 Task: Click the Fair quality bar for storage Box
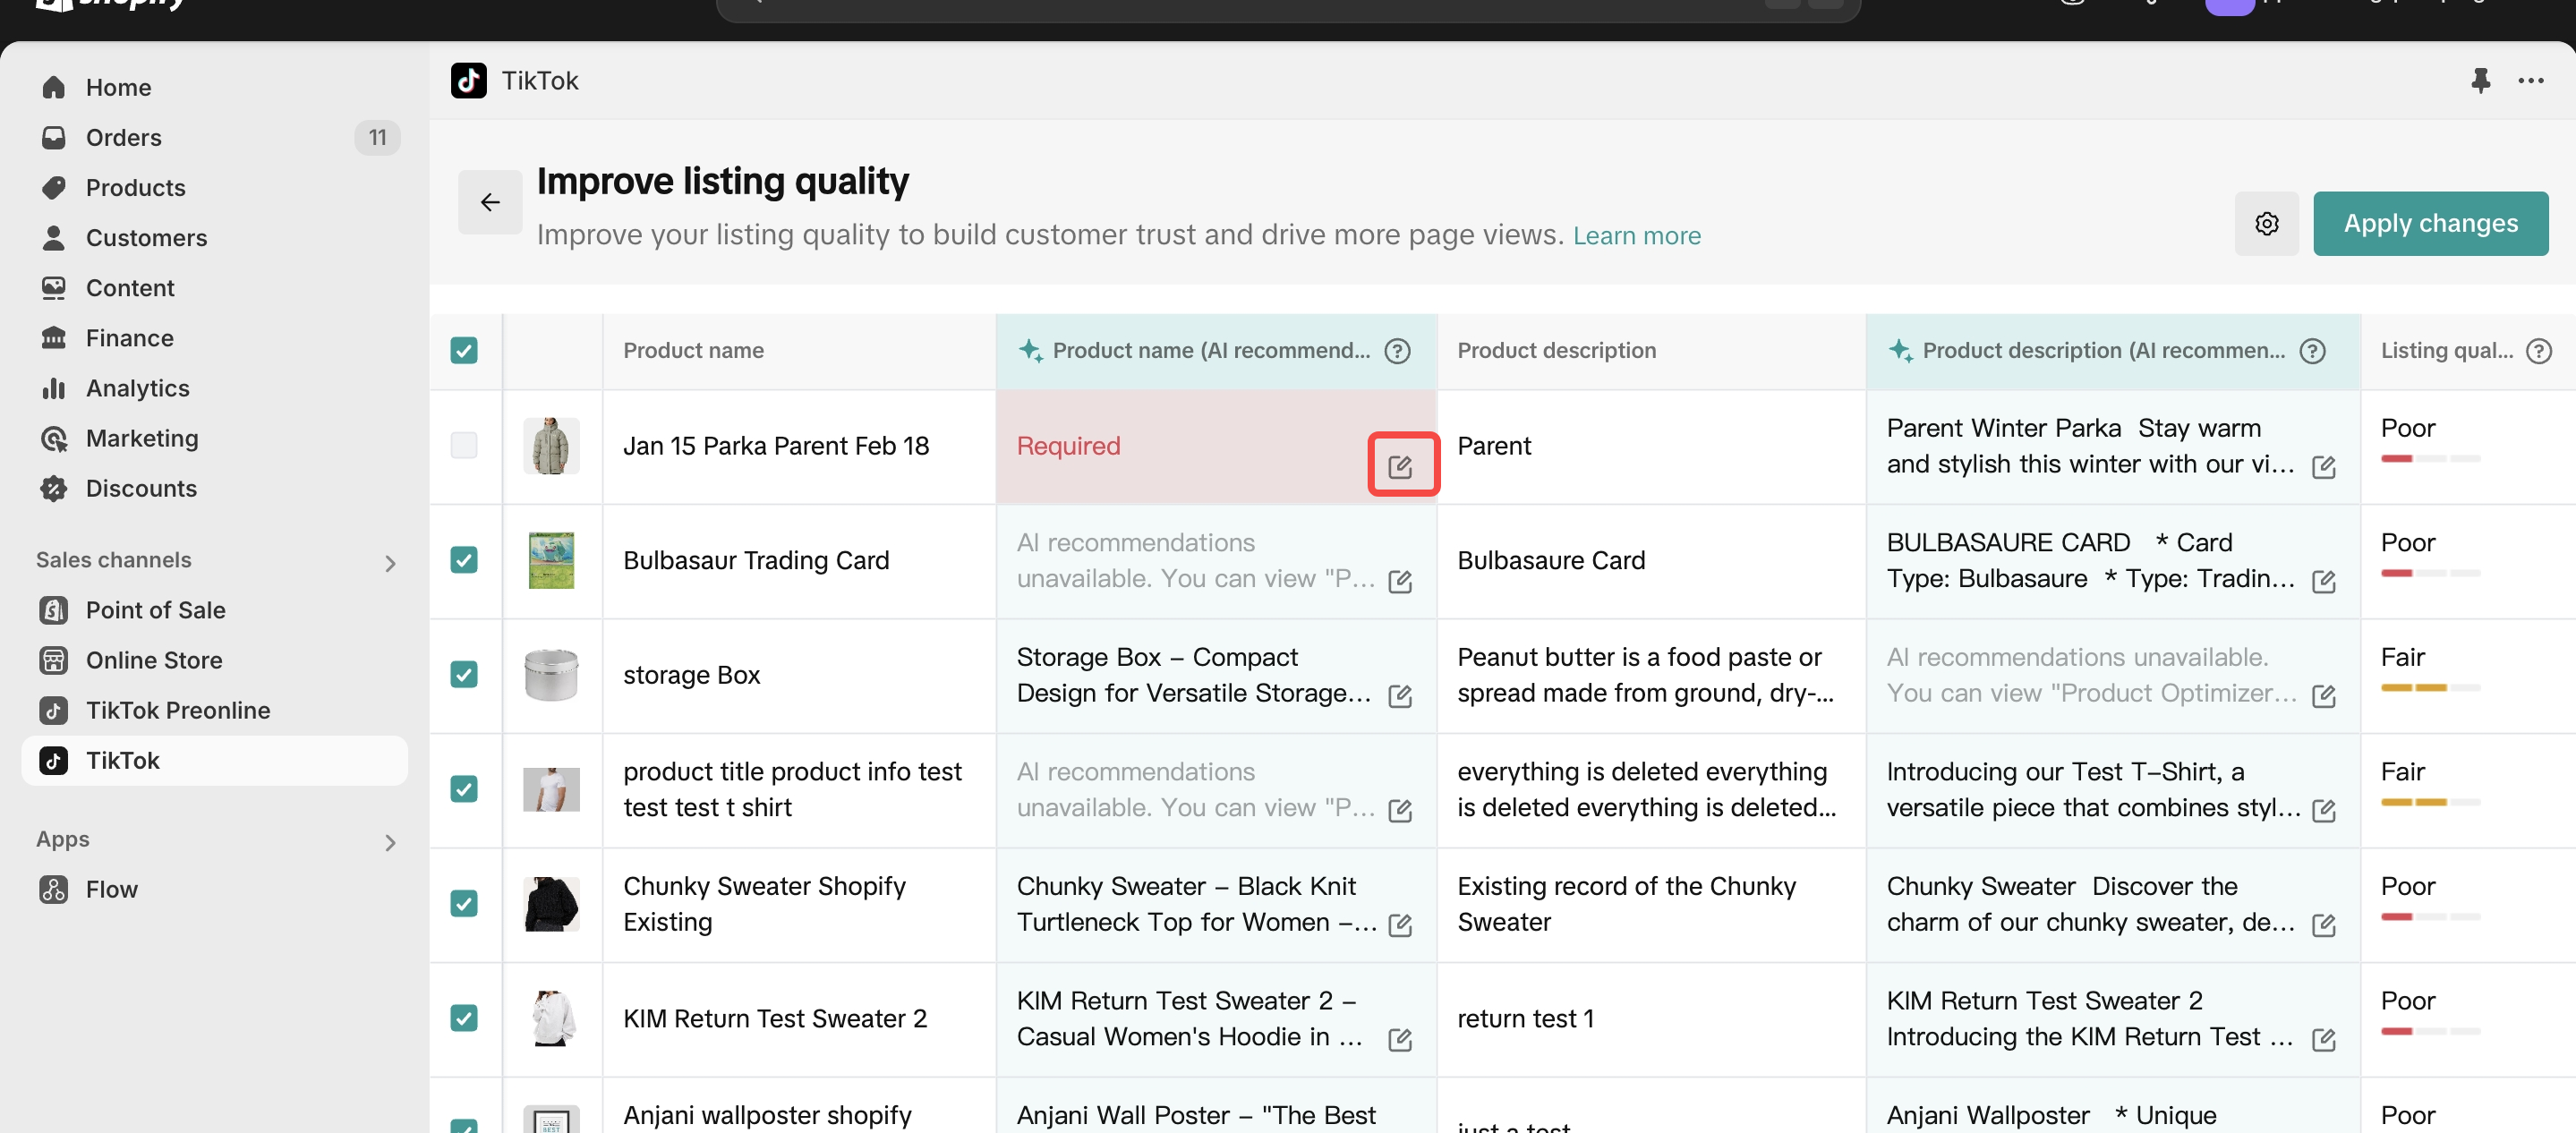point(2429,687)
